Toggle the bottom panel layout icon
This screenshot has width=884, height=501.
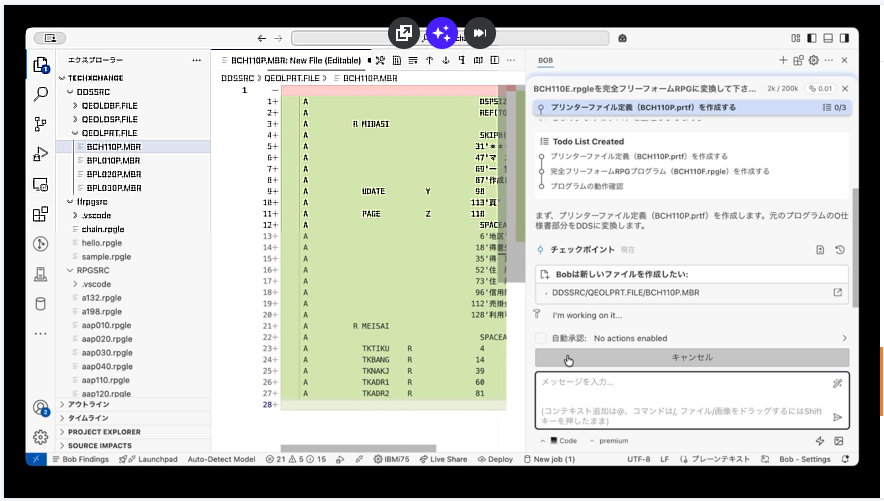(828, 38)
